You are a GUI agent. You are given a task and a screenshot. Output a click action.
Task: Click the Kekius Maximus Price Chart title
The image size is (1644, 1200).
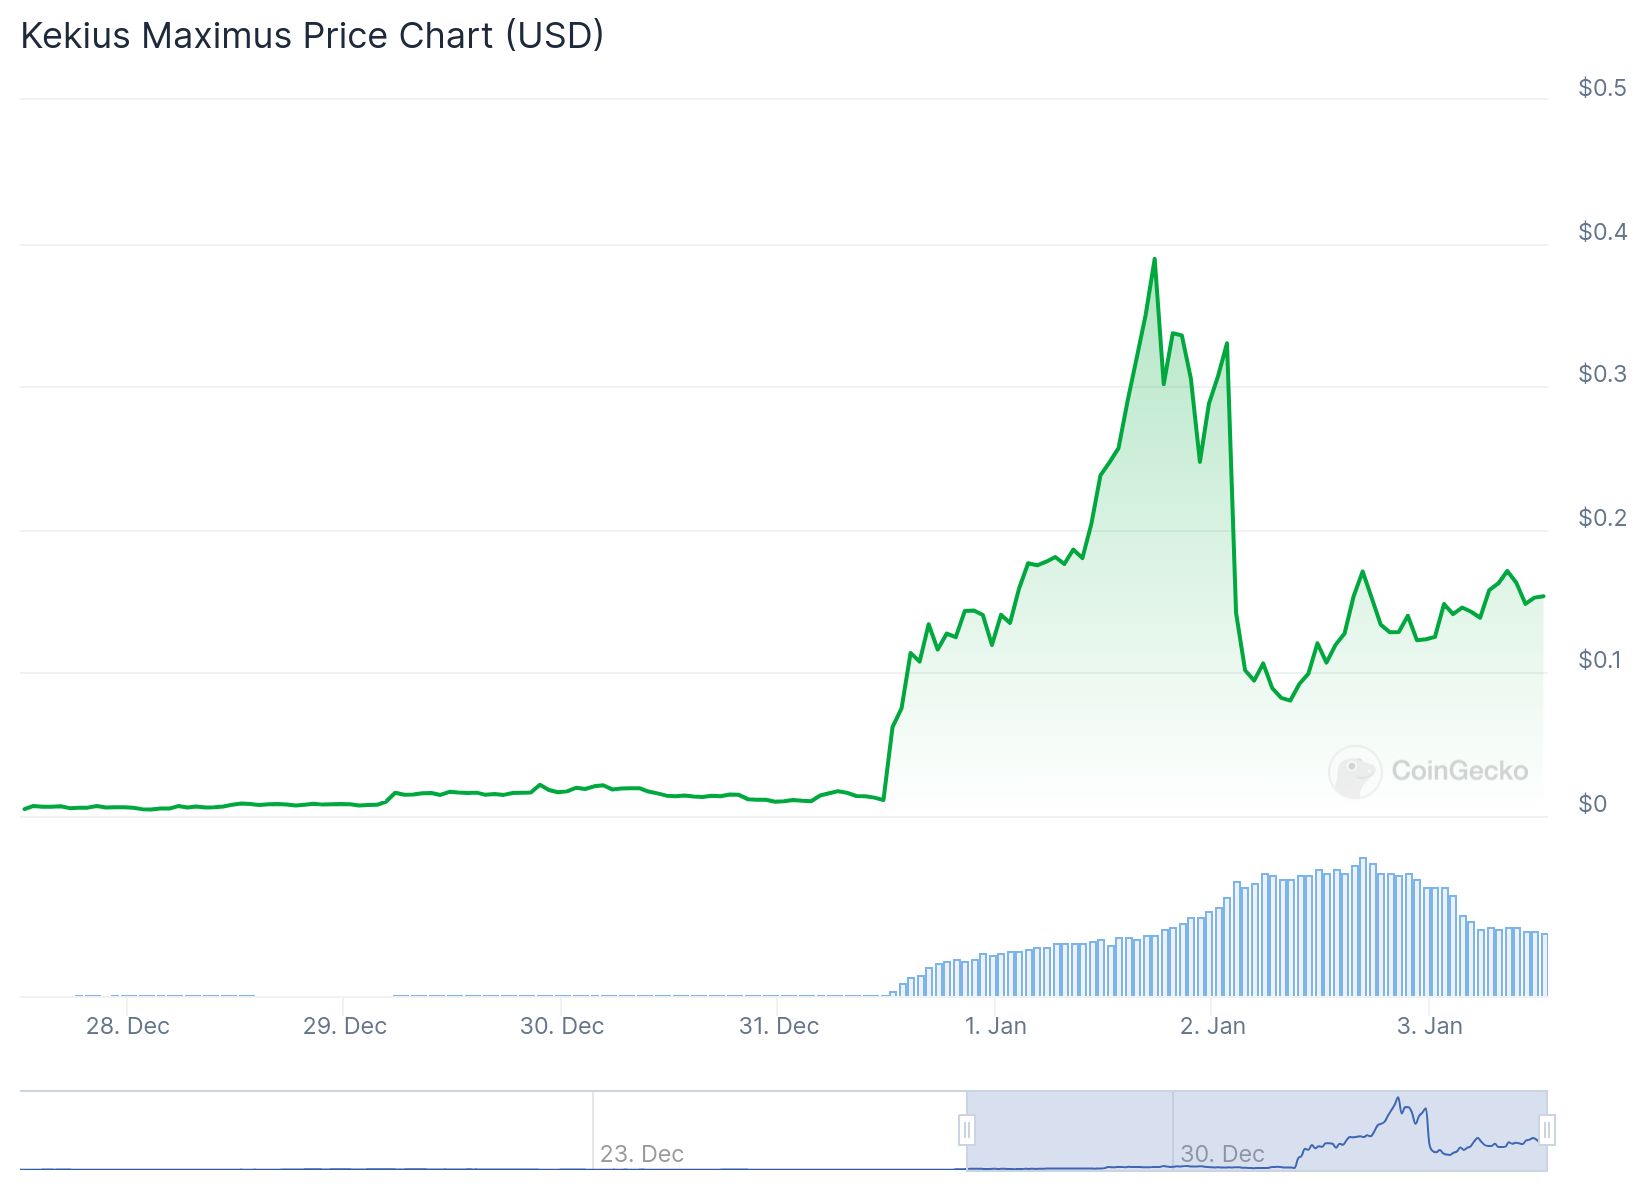coord(312,36)
